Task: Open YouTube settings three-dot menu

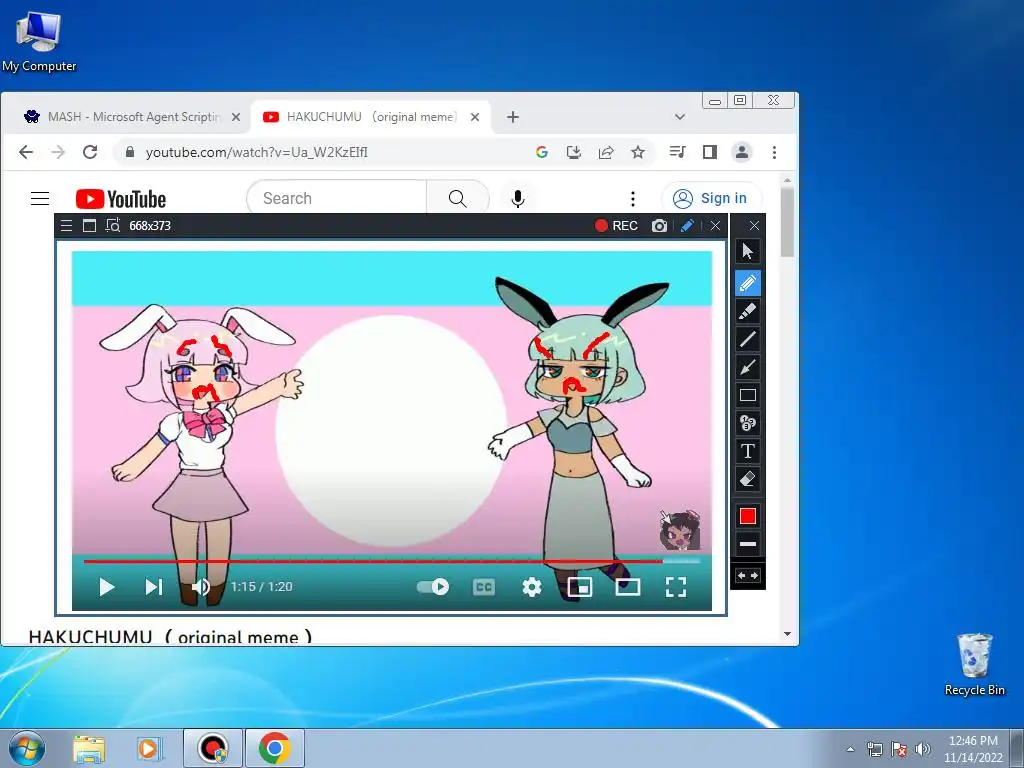Action: coord(632,199)
